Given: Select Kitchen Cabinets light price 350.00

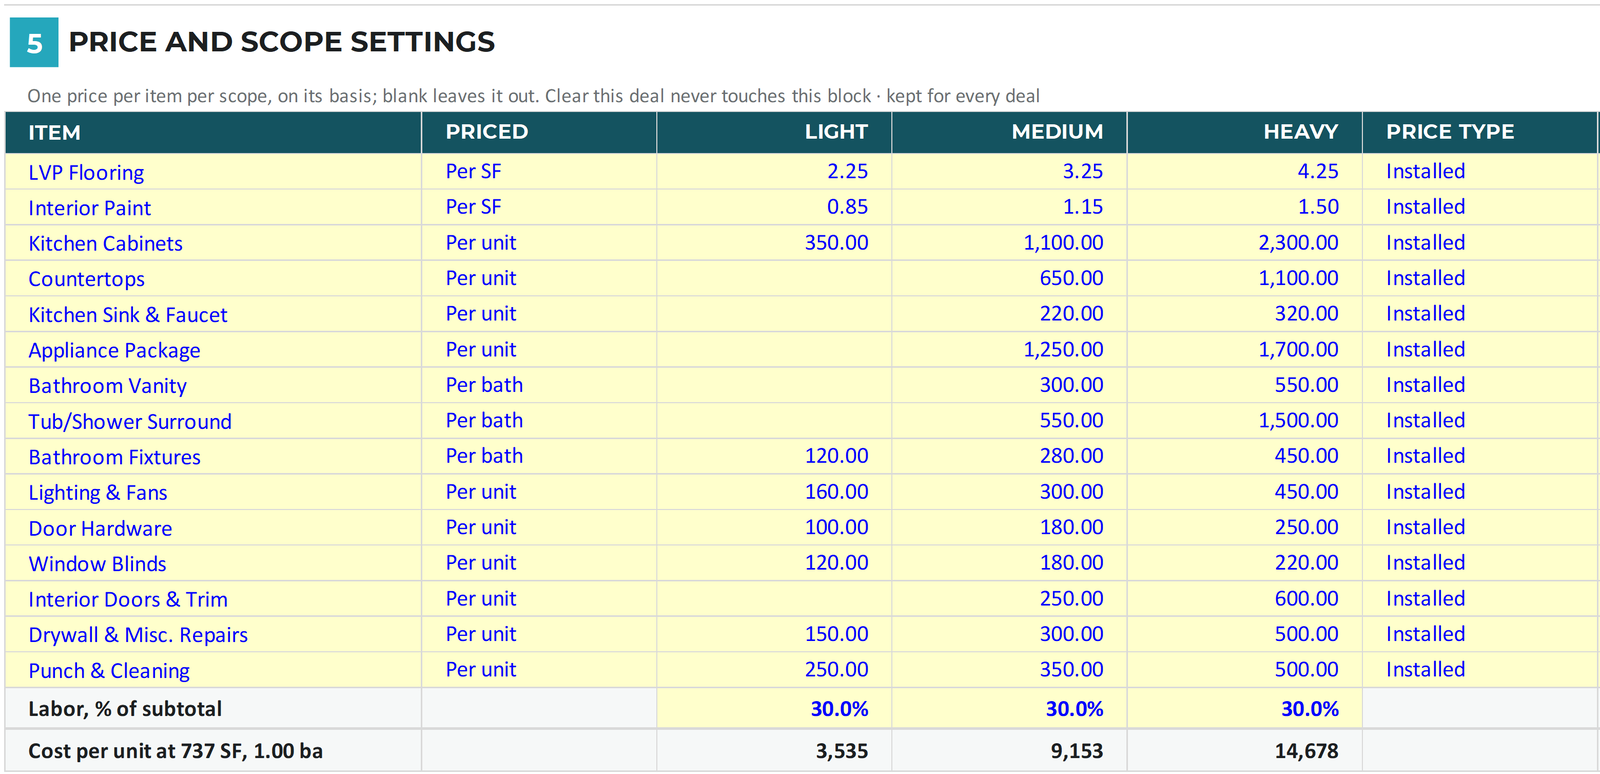Looking at the screenshot, I should pos(774,243).
